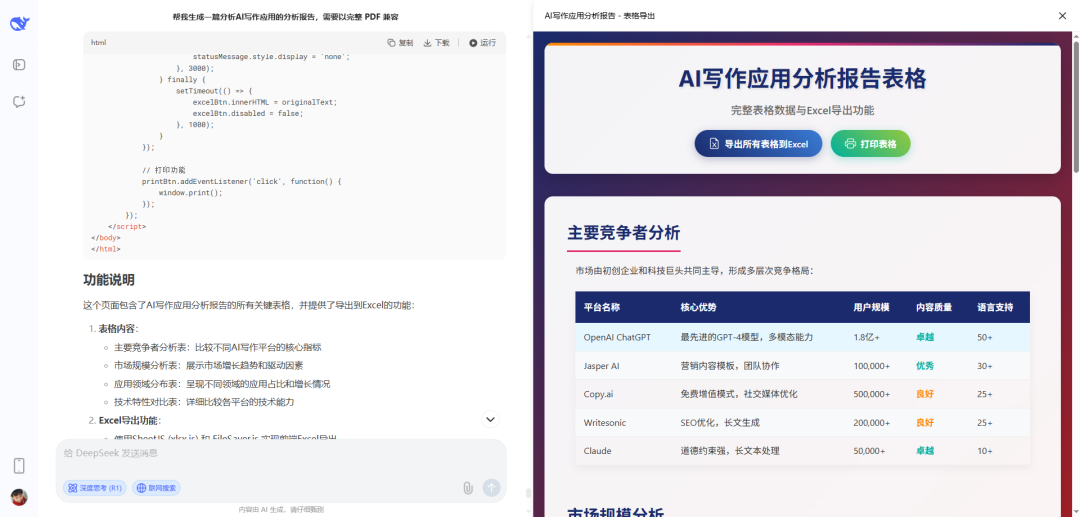Download the html code (下载)

click(x=436, y=43)
